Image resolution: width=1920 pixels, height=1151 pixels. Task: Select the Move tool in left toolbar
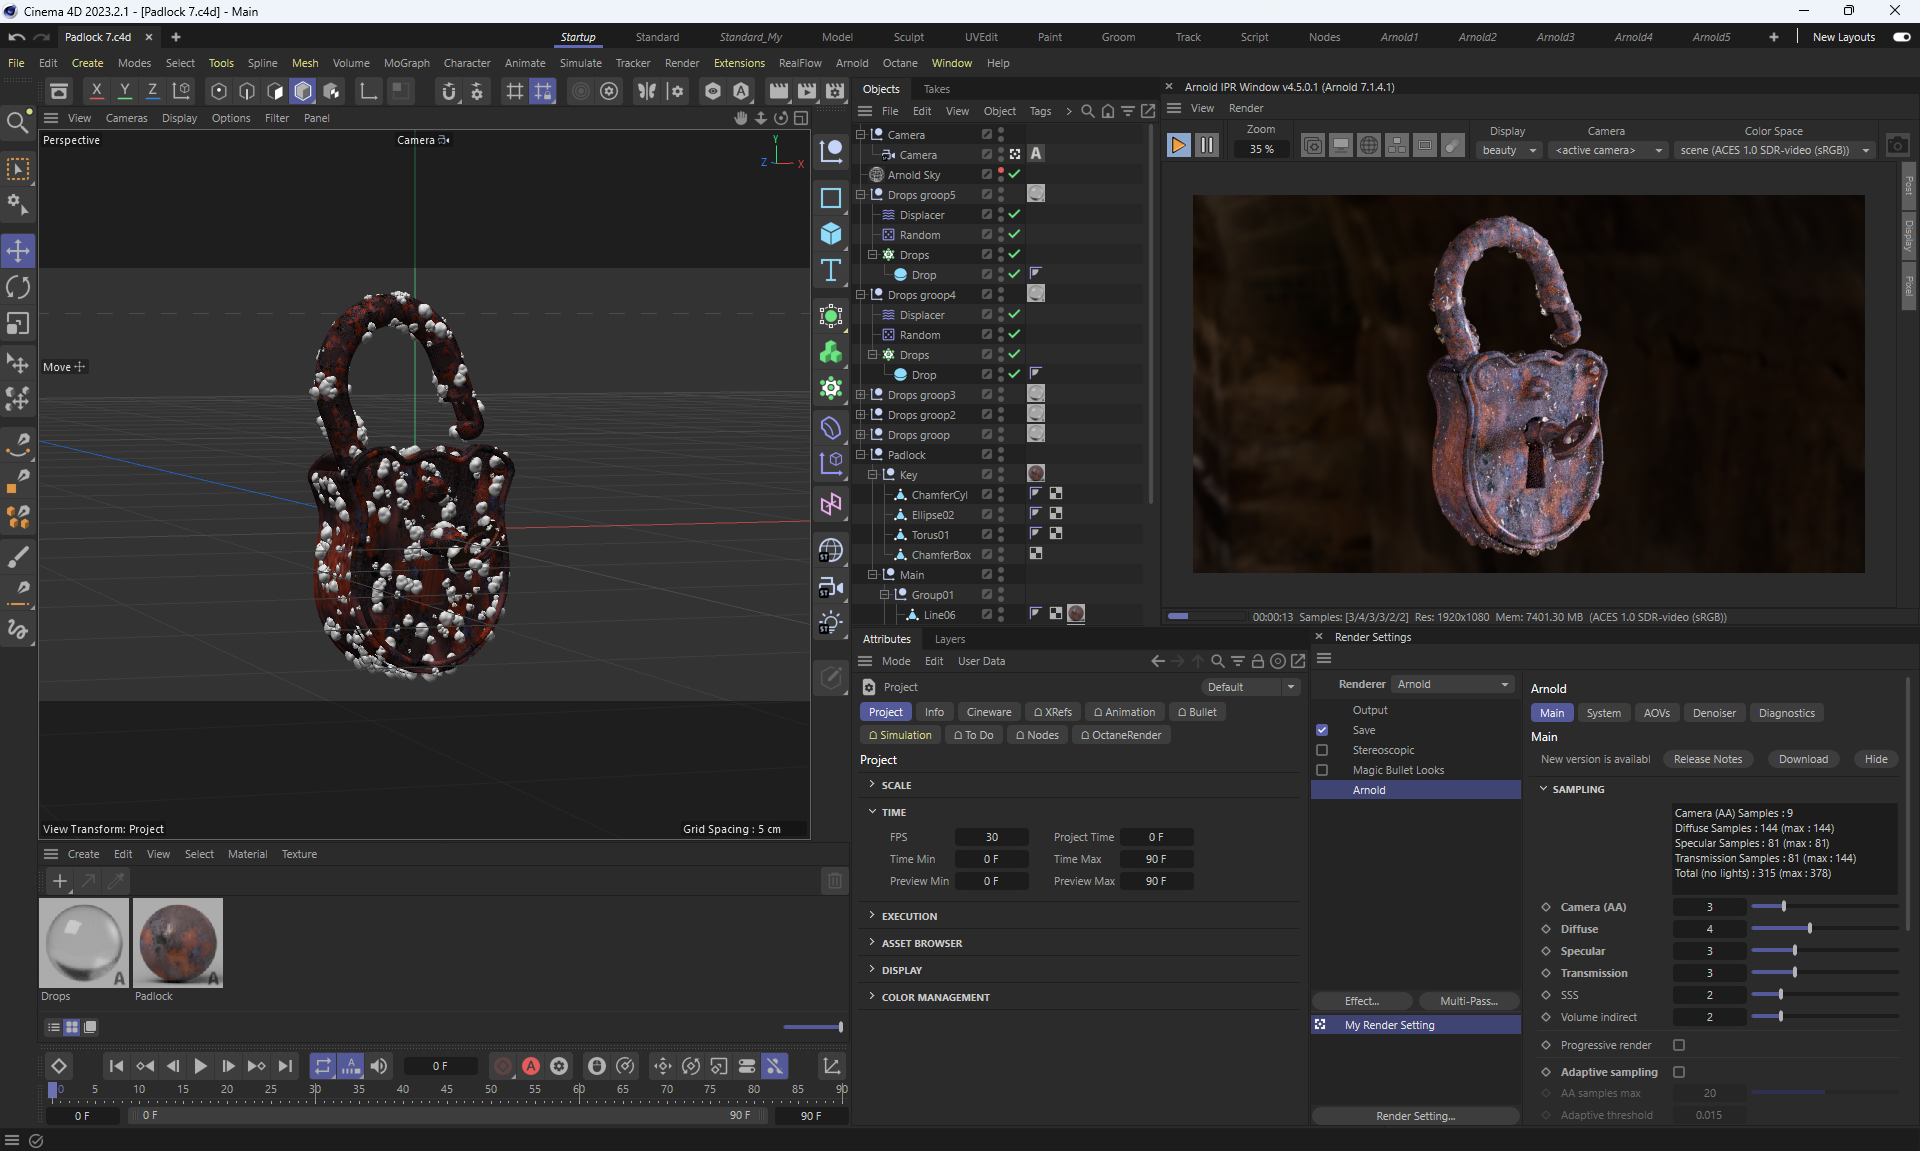tap(18, 250)
